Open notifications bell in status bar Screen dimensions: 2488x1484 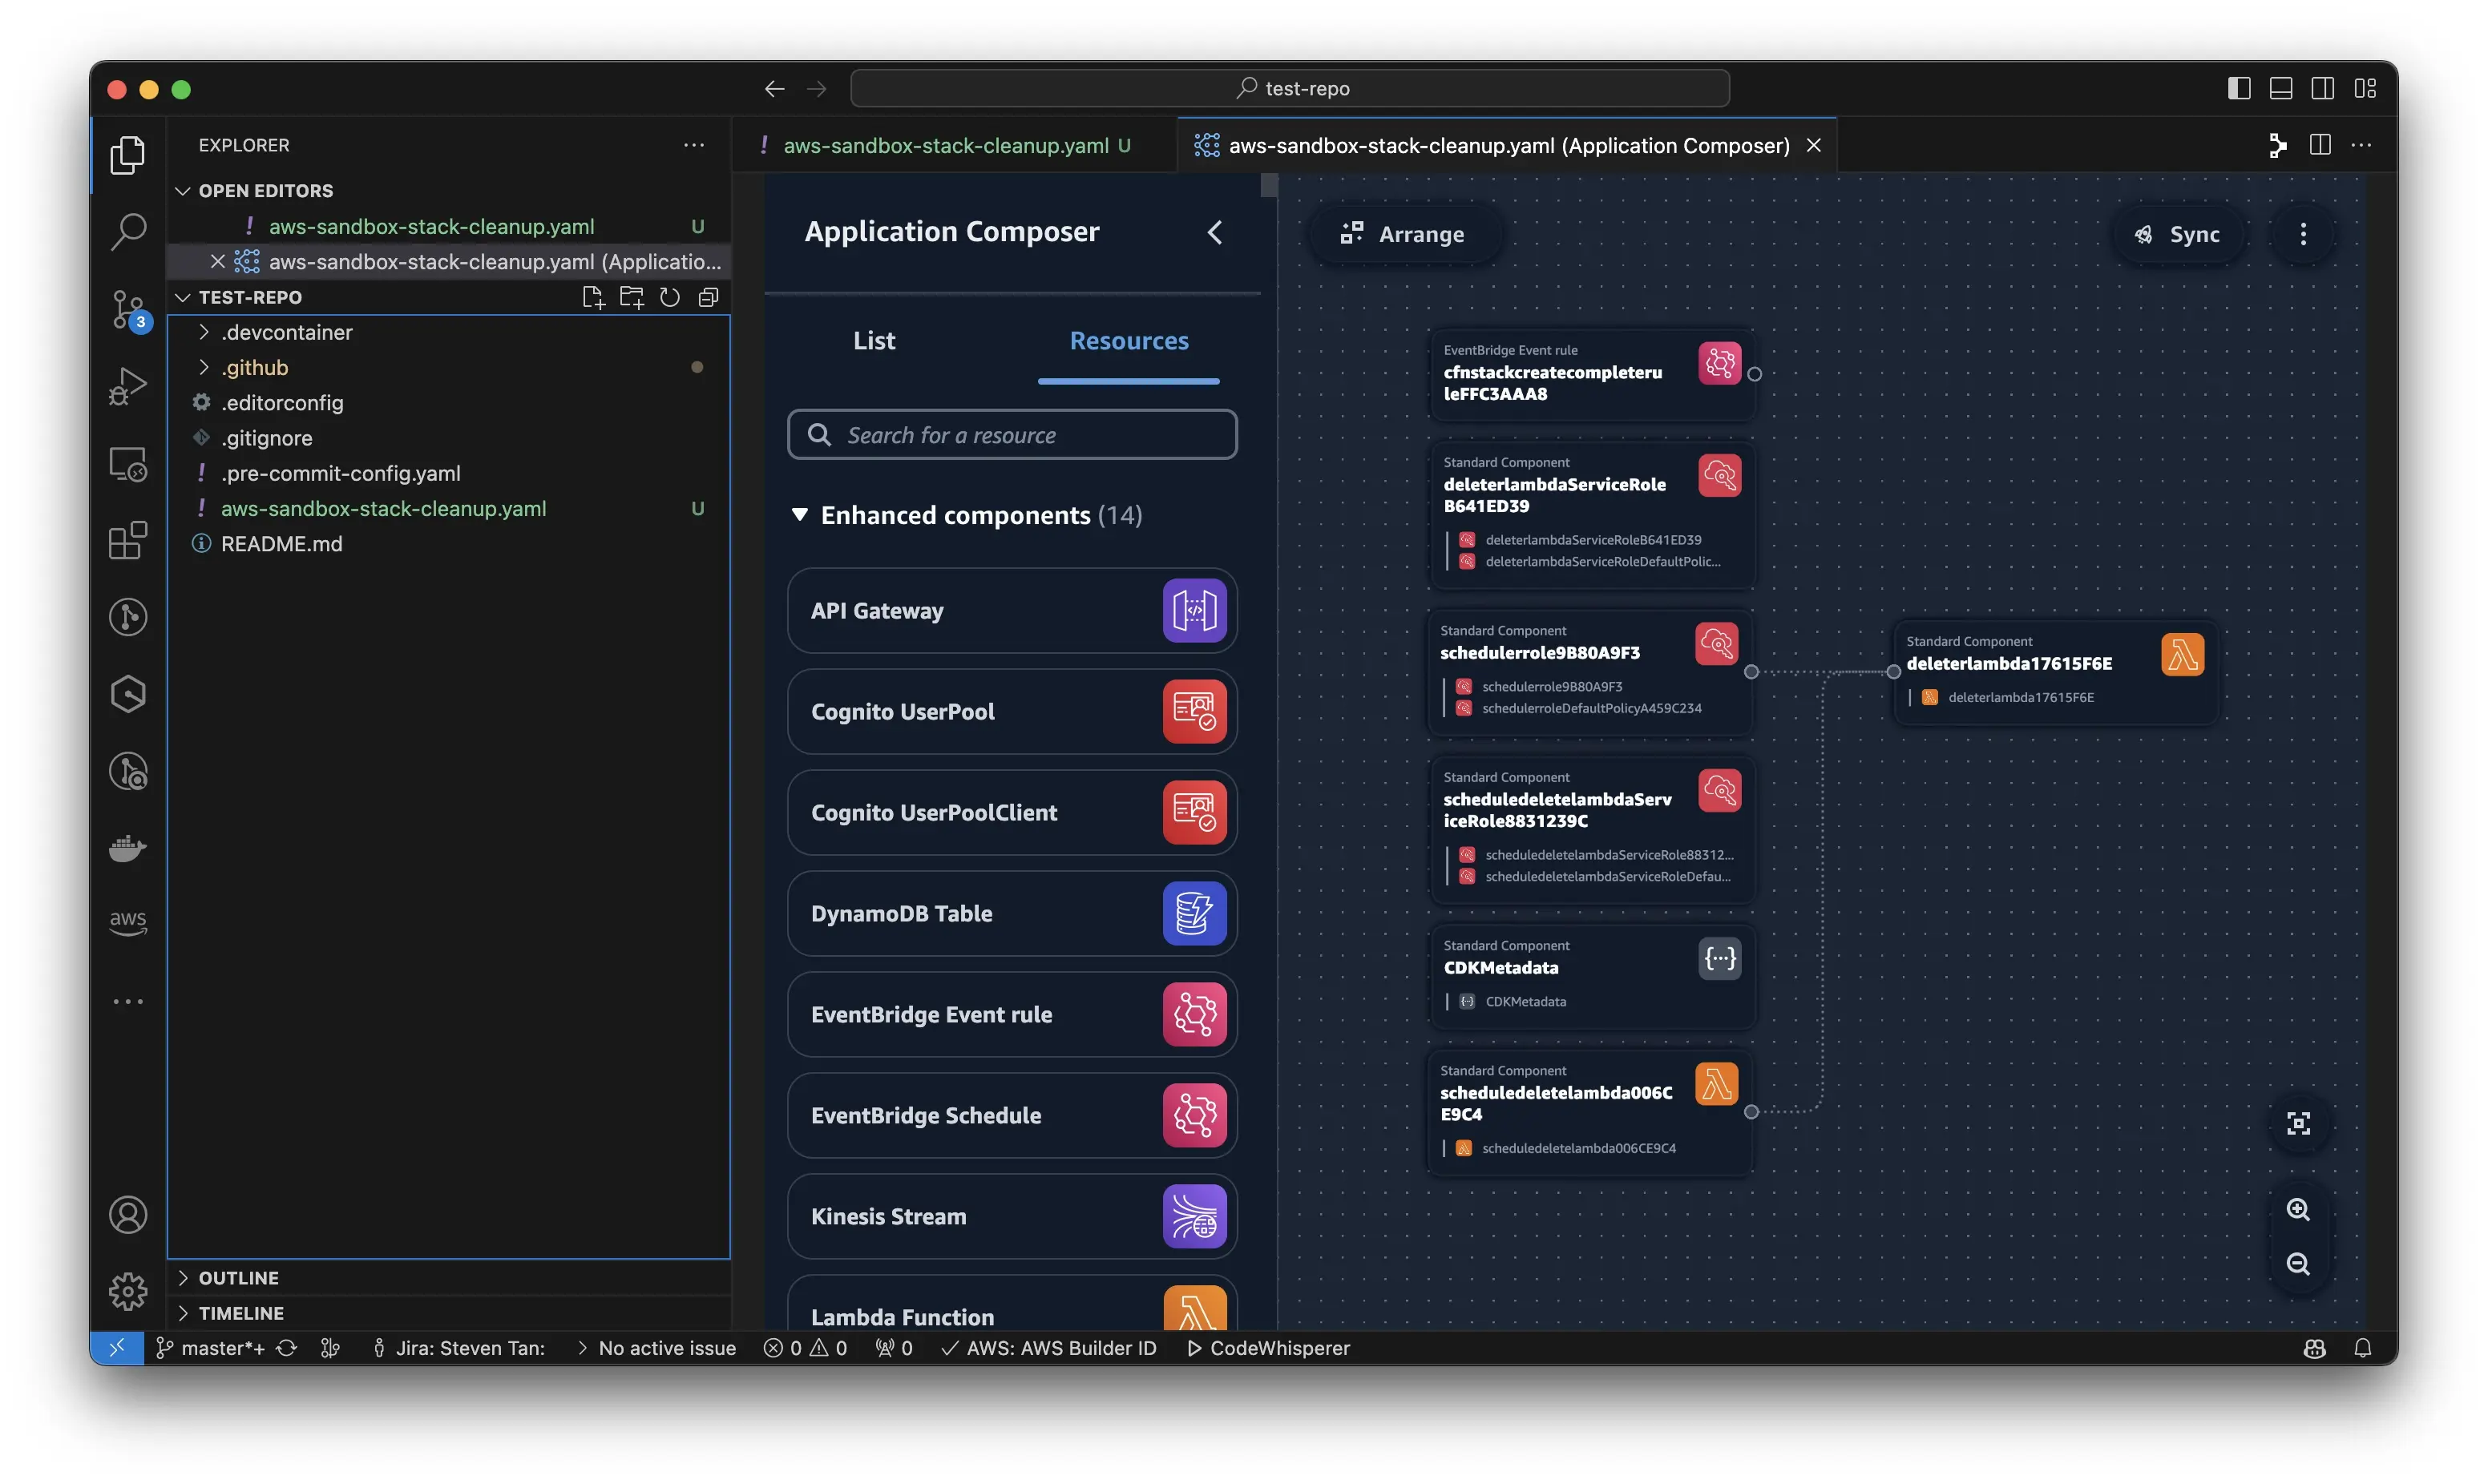[2362, 1348]
